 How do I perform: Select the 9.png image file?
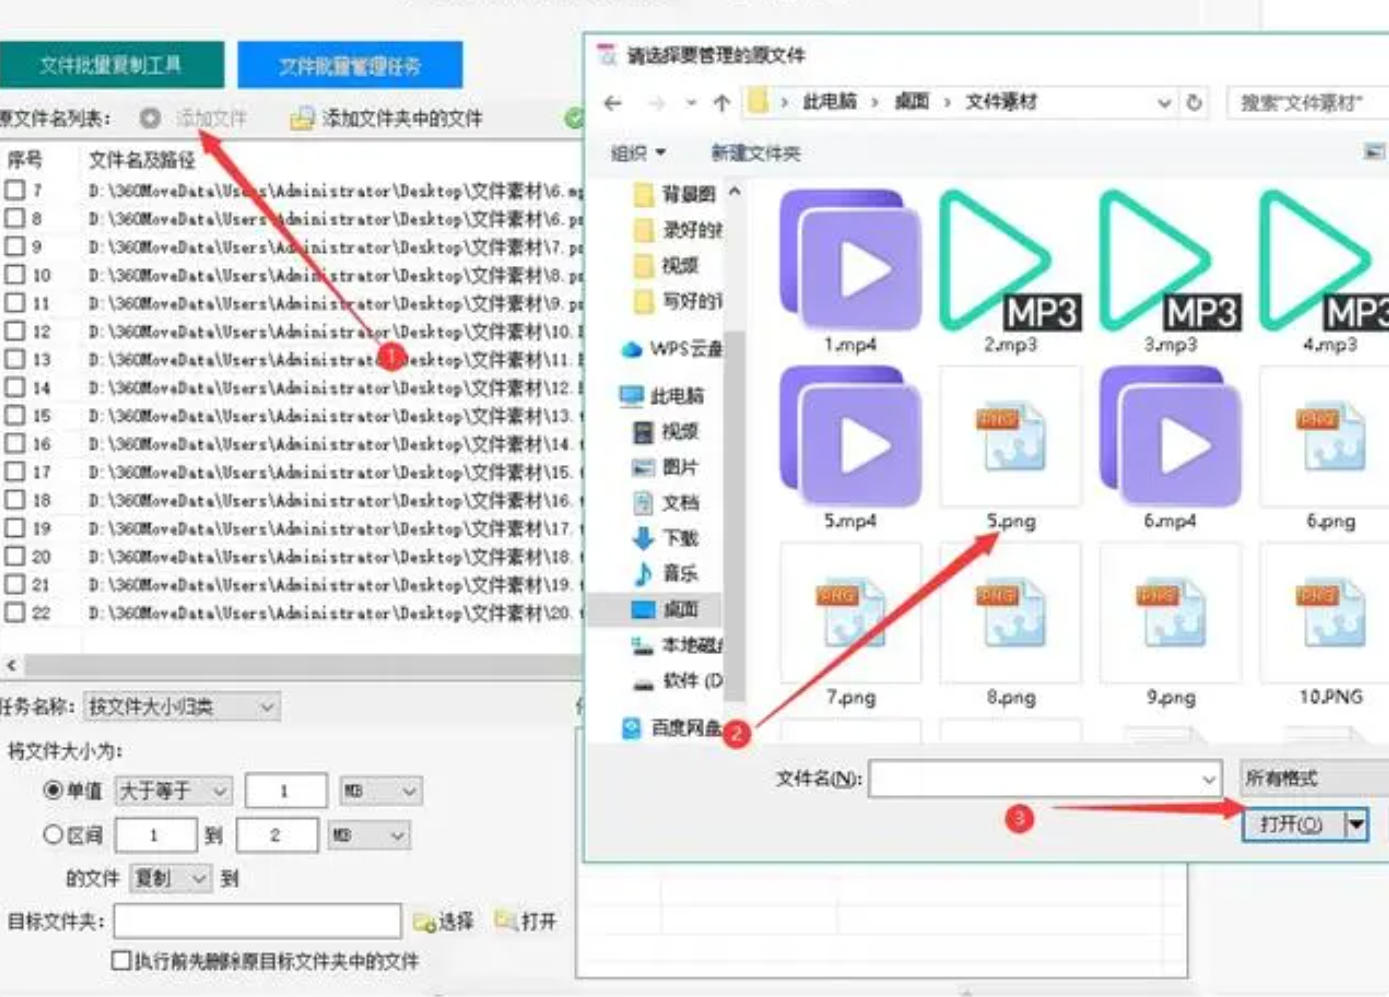click(1170, 626)
